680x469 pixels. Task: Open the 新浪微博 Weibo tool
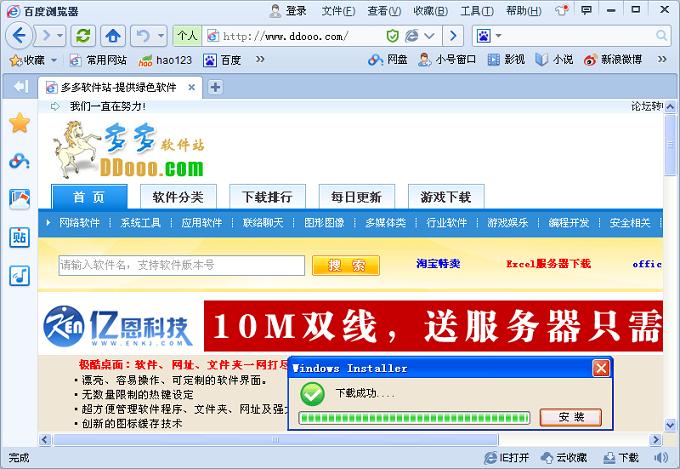[613, 59]
